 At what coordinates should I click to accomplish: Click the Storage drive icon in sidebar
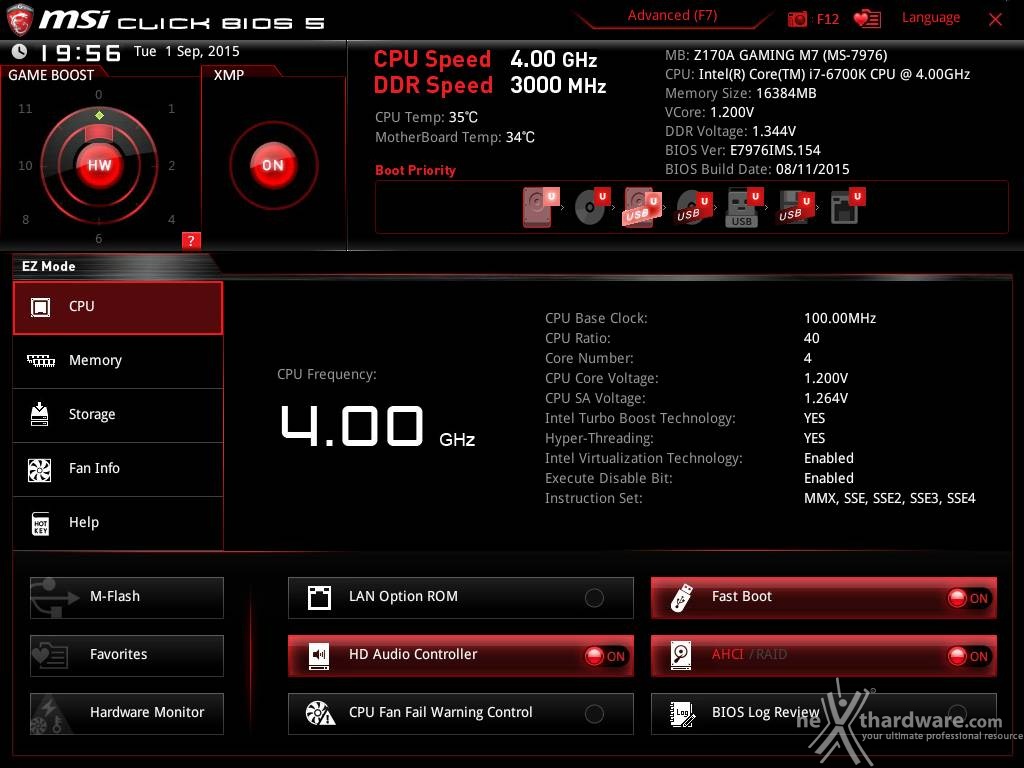point(40,414)
